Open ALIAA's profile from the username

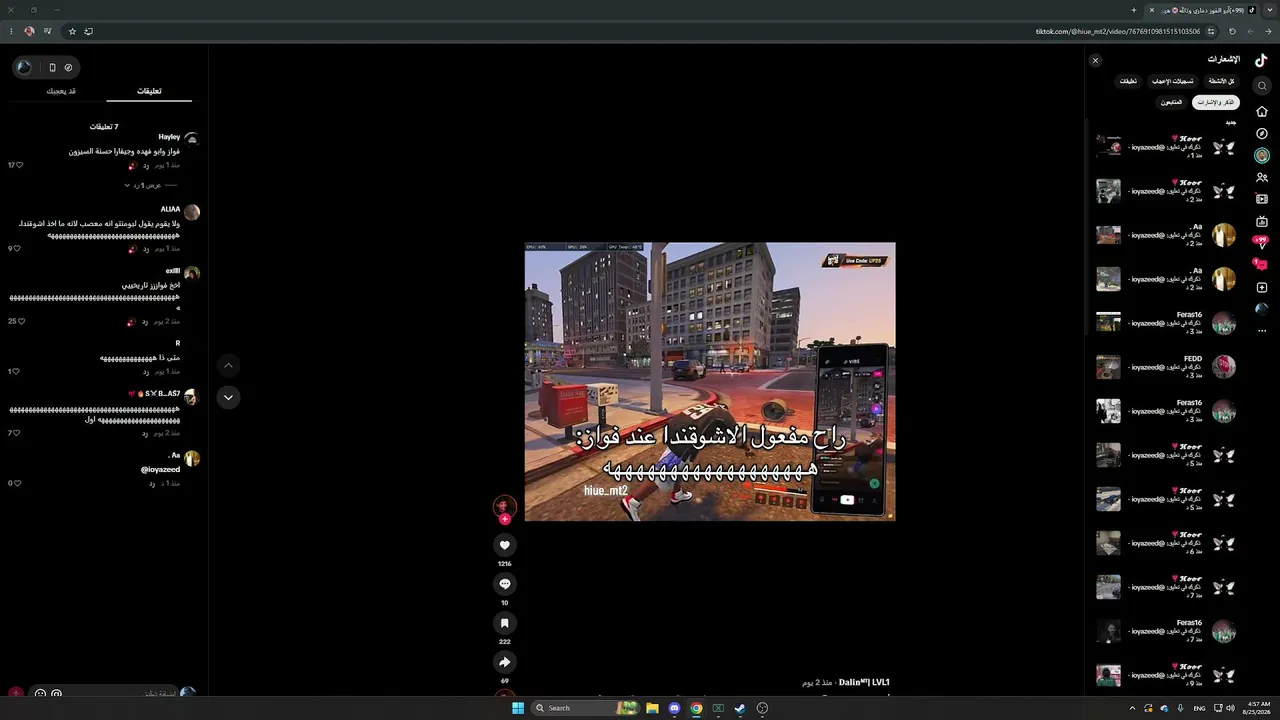click(171, 209)
